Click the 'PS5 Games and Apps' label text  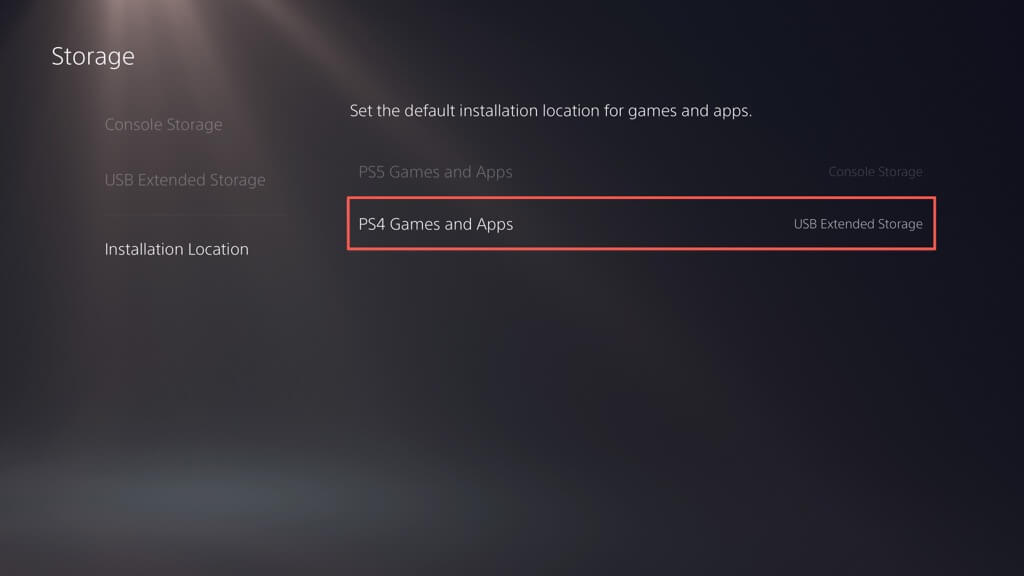tap(436, 172)
